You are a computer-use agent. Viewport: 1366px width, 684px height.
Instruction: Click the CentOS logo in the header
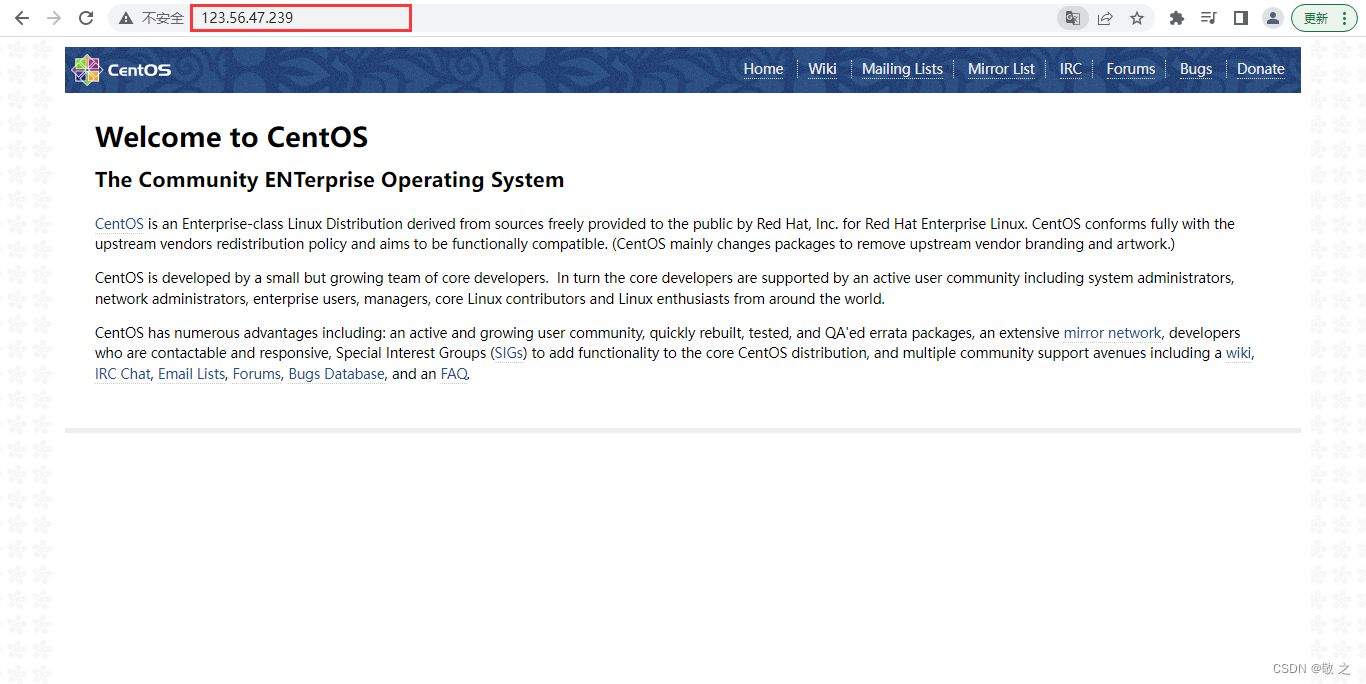(x=121, y=70)
